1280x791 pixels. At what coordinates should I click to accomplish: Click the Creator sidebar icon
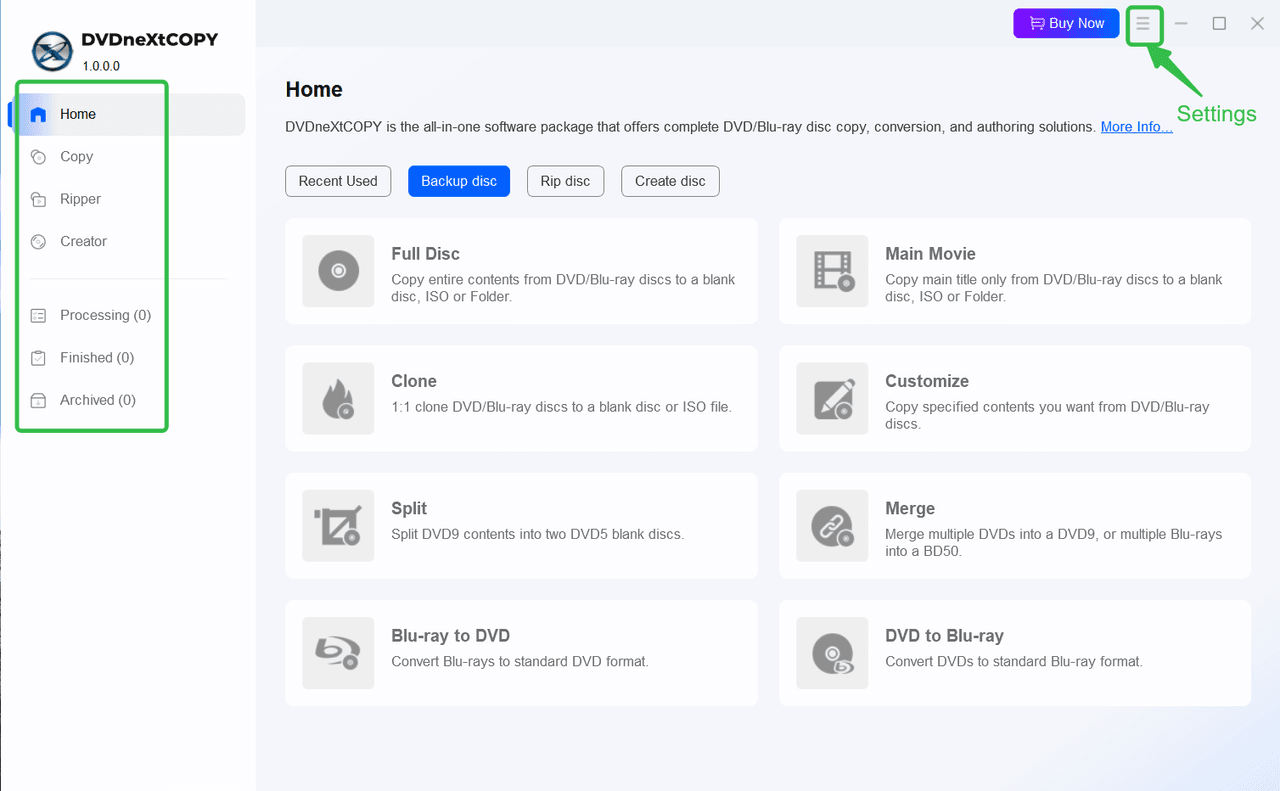pyautogui.click(x=38, y=241)
